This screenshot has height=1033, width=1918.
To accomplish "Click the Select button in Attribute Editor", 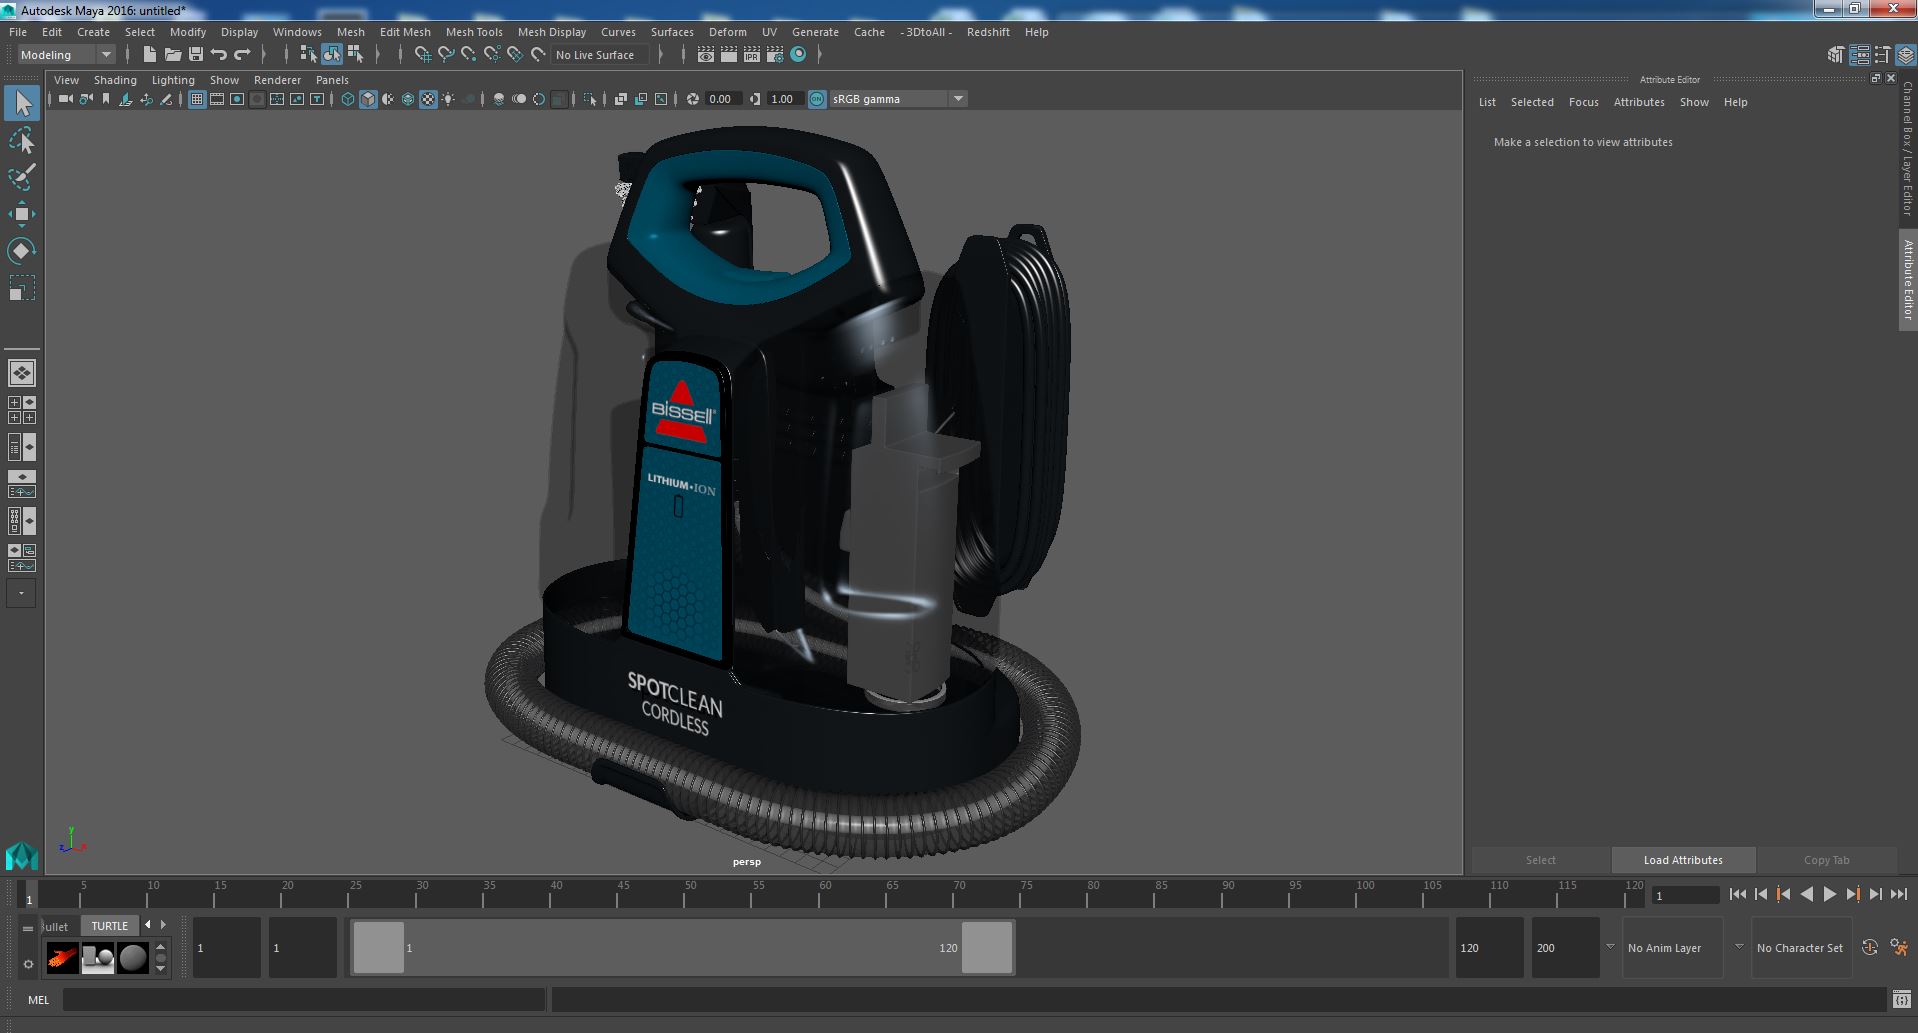I will pyautogui.click(x=1540, y=860).
